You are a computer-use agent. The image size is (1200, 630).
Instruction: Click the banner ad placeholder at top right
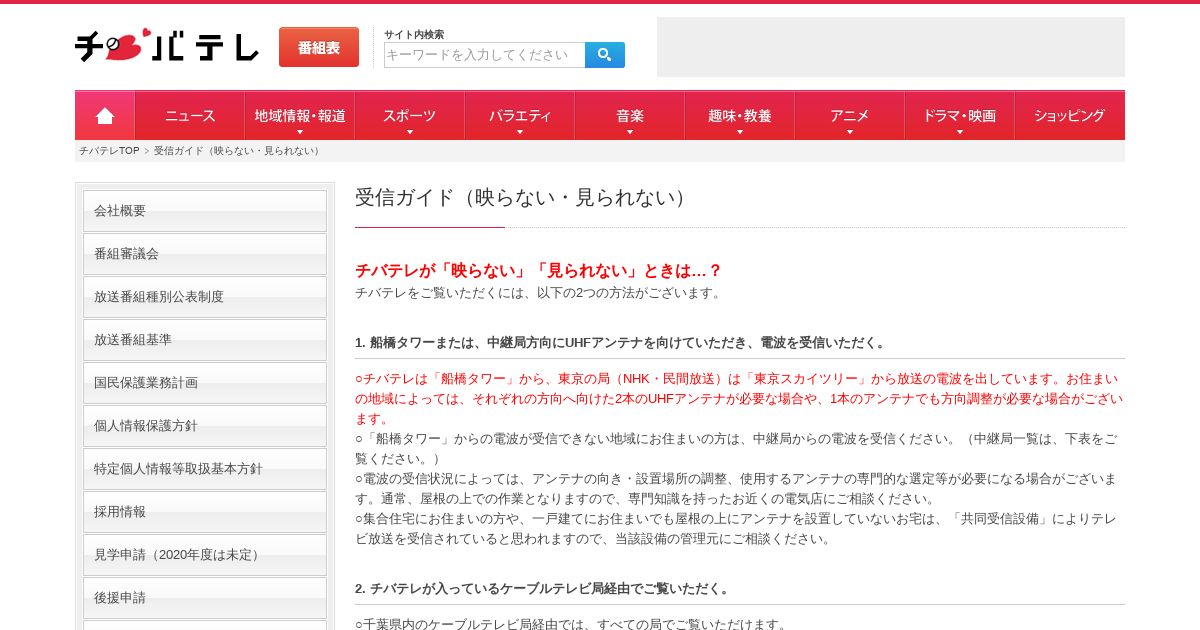(891, 47)
